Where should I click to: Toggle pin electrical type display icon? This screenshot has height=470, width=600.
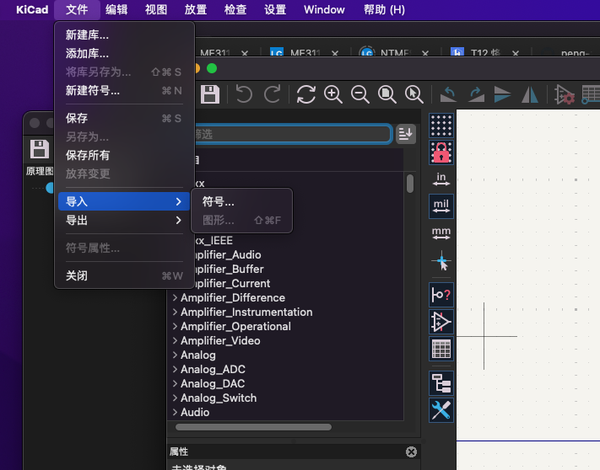pos(441,295)
